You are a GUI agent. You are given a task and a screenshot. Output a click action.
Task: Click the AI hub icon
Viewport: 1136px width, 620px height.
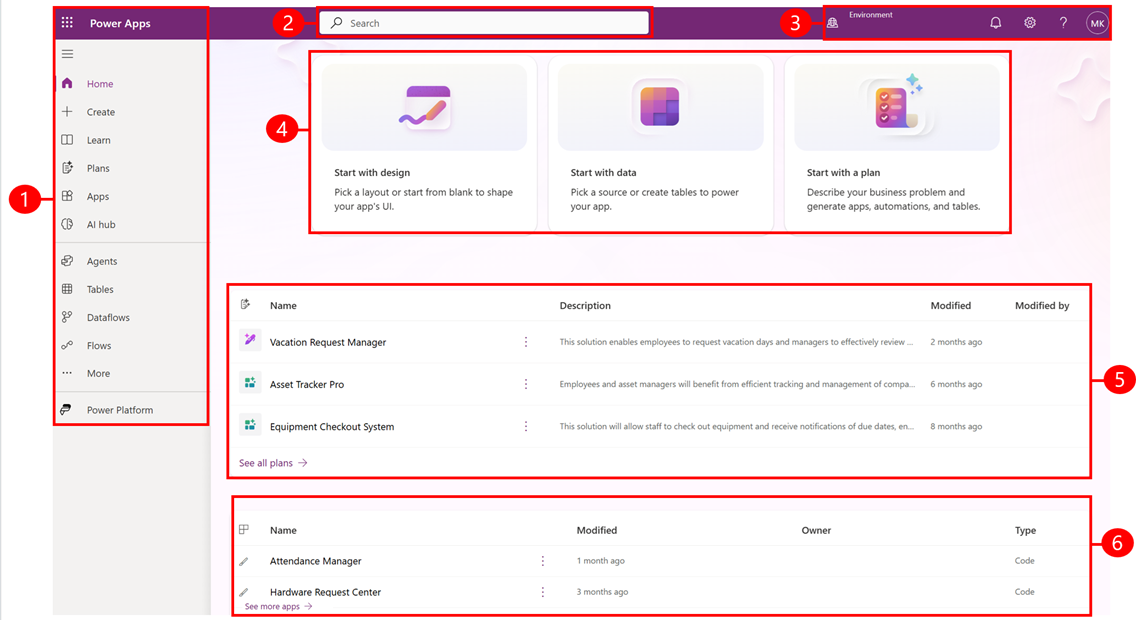[x=67, y=225]
